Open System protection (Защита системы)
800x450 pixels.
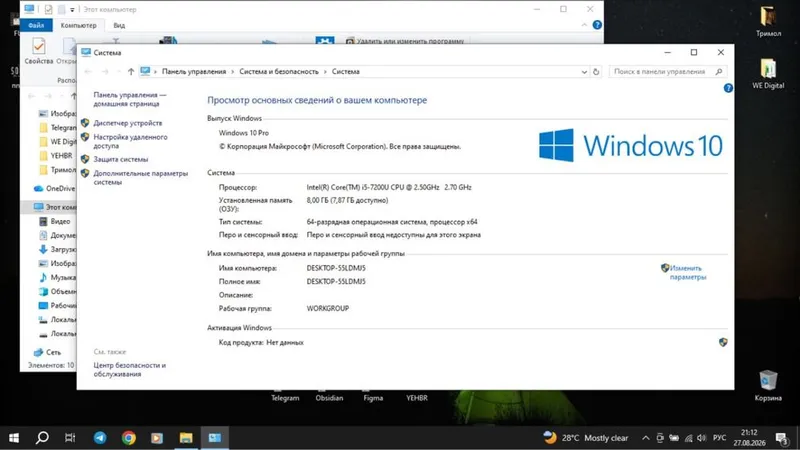point(120,159)
